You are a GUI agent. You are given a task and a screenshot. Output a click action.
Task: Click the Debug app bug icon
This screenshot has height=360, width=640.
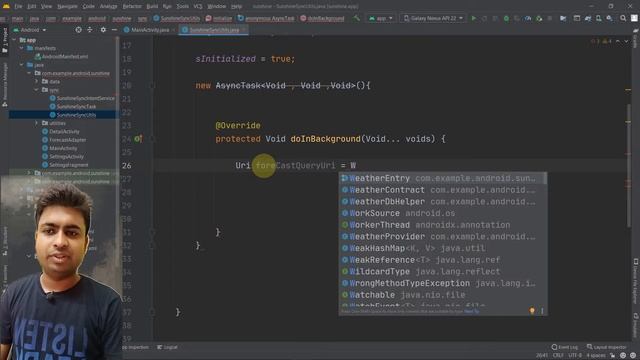[x=506, y=18]
